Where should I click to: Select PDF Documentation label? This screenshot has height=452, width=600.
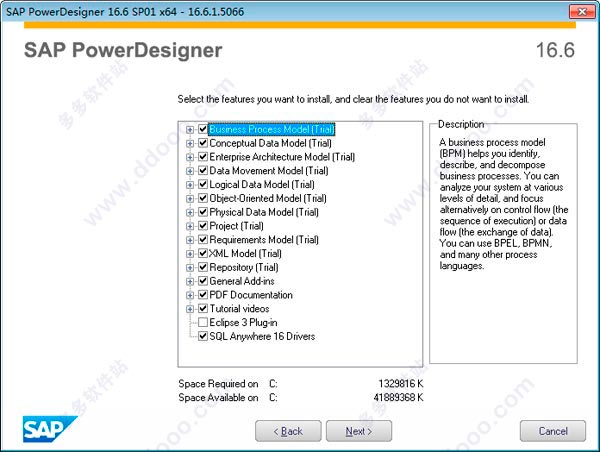point(251,295)
